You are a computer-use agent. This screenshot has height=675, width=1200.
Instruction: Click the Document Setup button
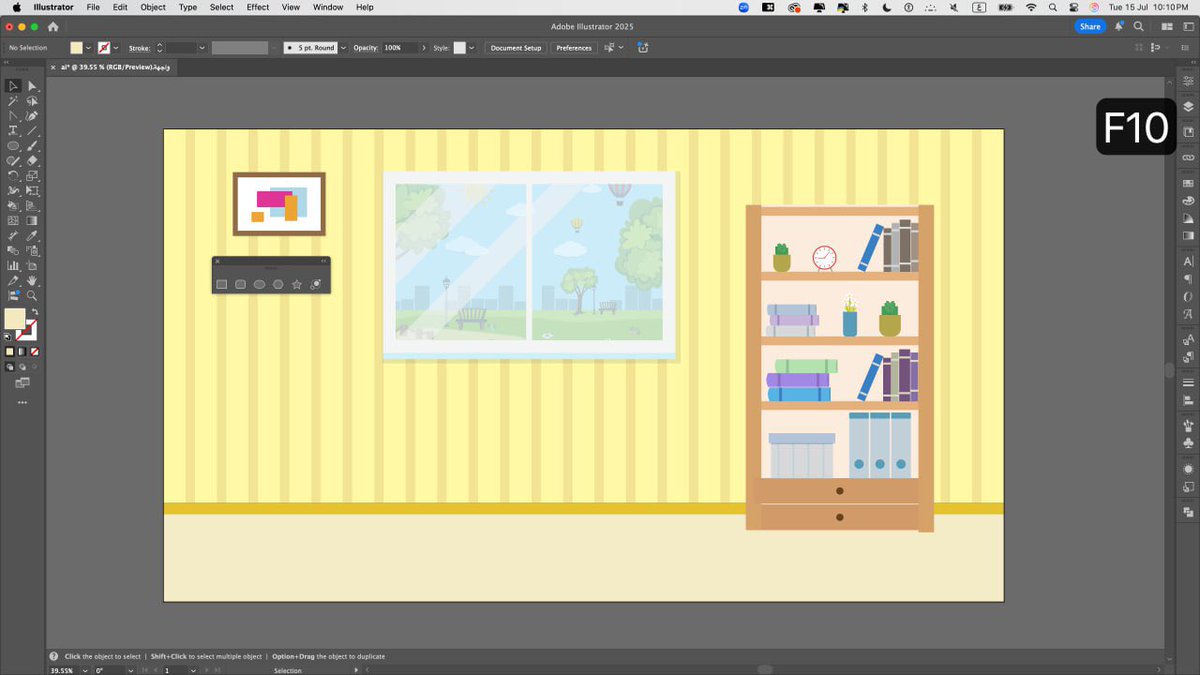(x=516, y=48)
